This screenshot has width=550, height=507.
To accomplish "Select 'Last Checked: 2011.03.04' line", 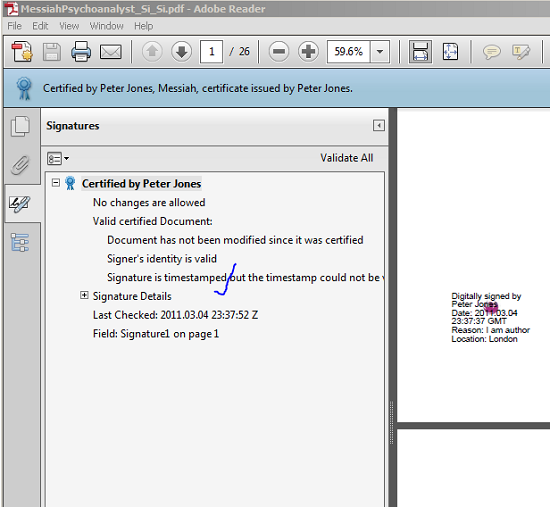I will [x=175, y=315].
